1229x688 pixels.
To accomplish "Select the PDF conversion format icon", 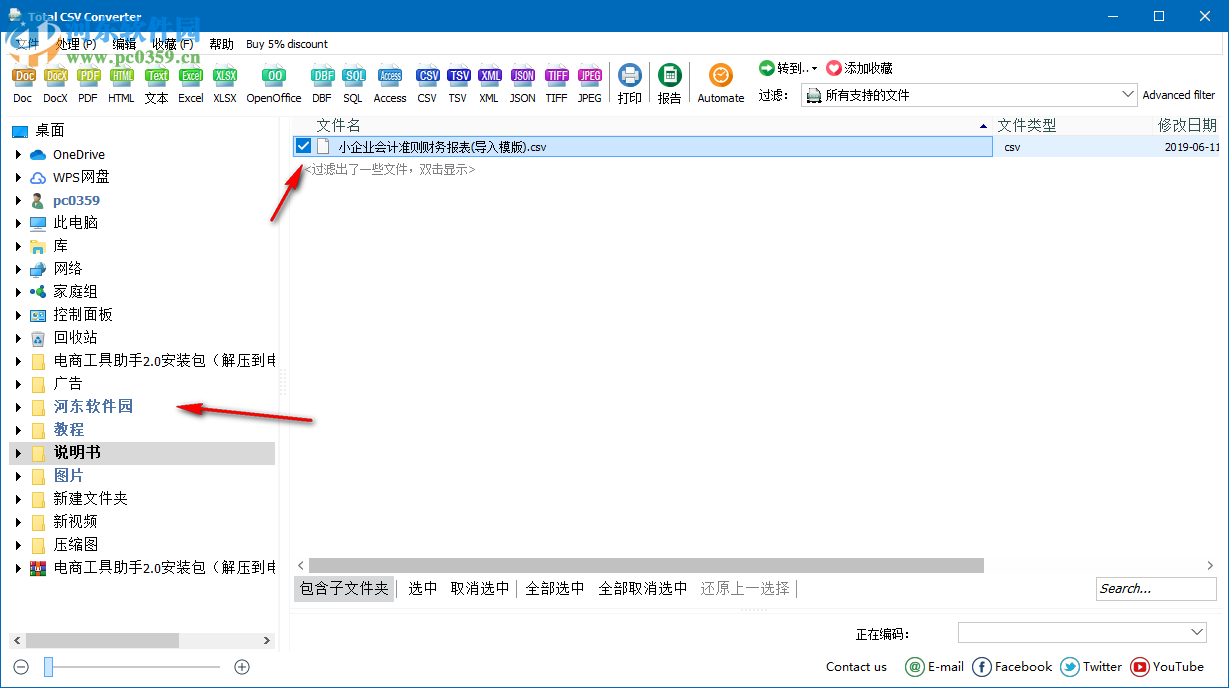I will pos(88,75).
